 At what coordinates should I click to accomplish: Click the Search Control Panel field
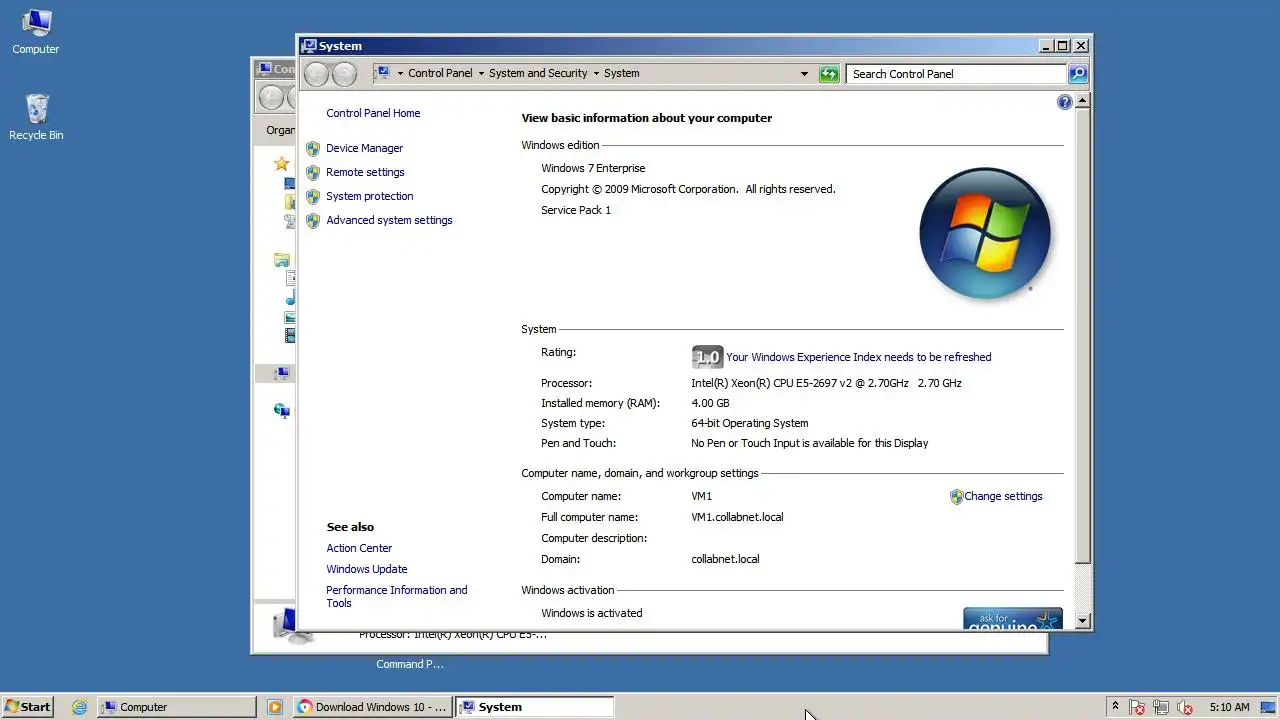pyautogui.click(x=956, y=74)
